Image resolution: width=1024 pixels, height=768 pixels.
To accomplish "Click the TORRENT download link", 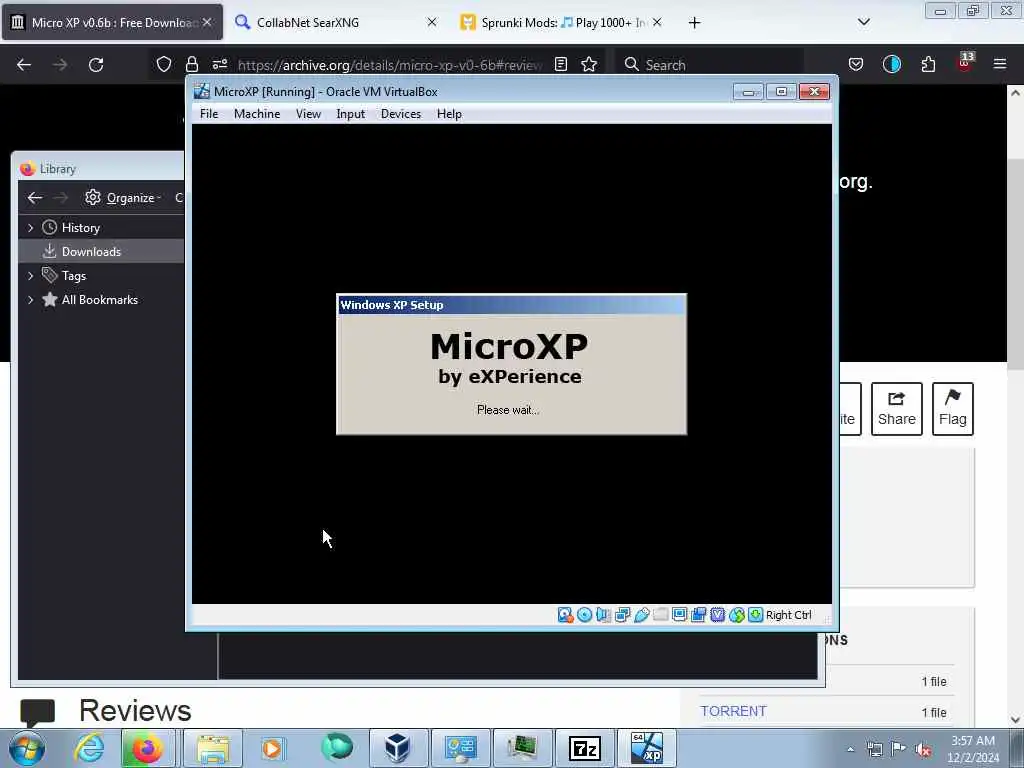I will [733, 711].
